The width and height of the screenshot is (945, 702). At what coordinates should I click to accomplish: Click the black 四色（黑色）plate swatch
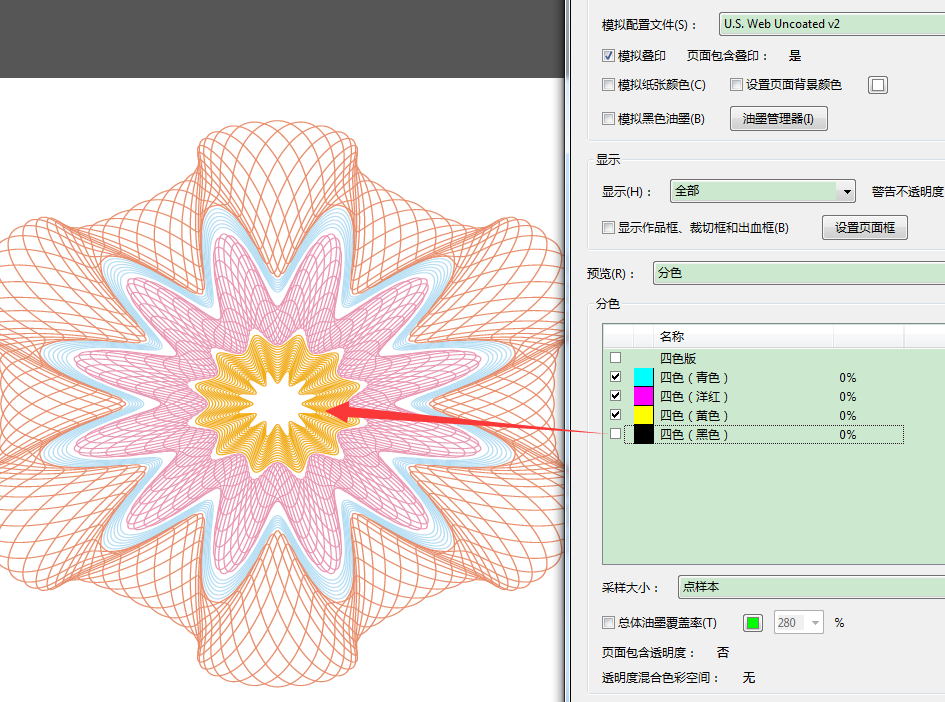tap(643, 434)
